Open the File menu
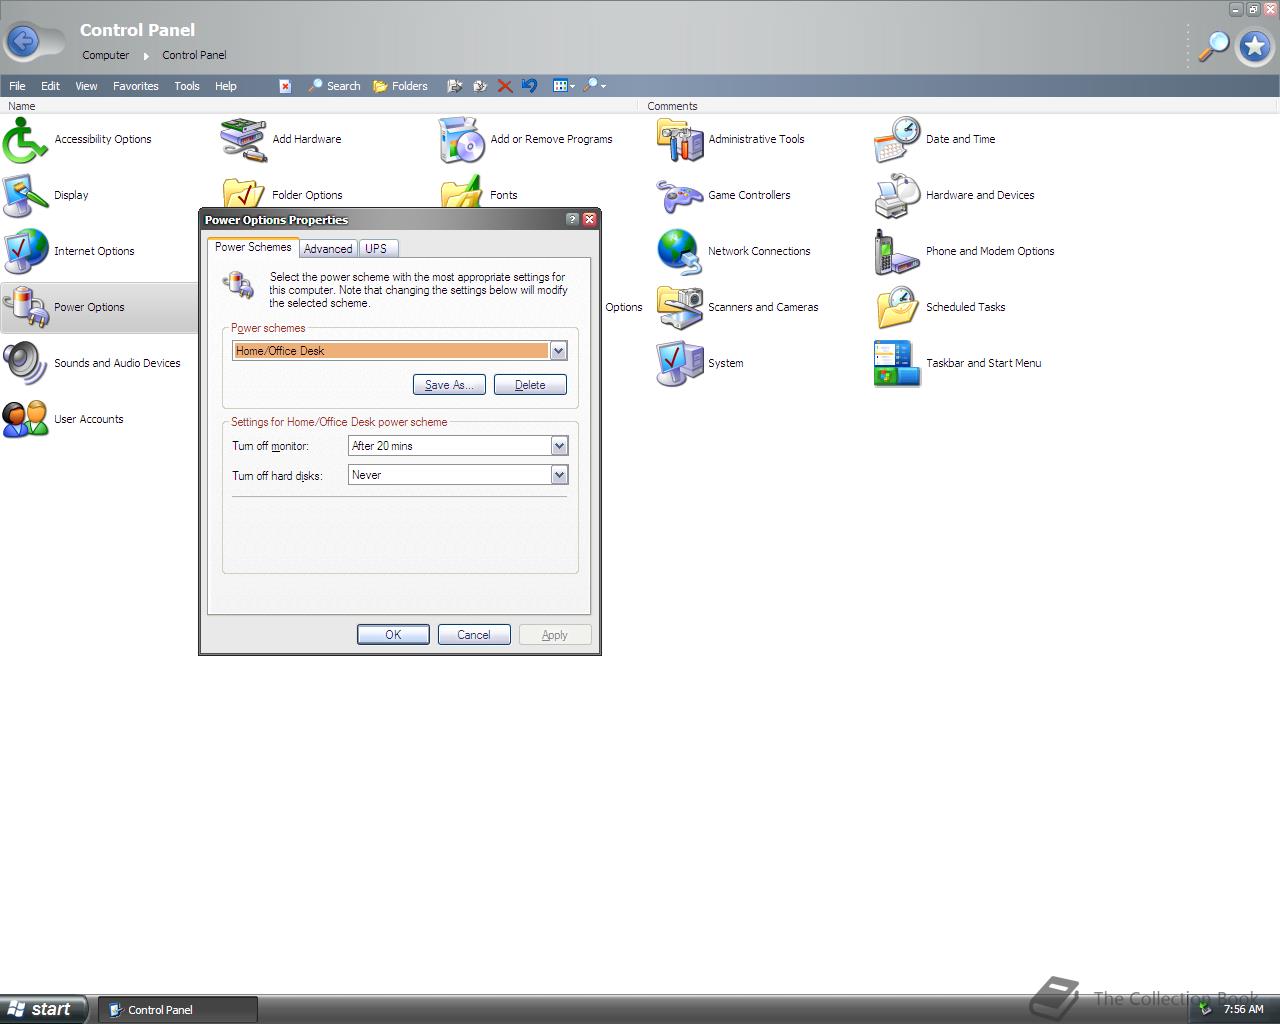The image size is (1280, 1024). pyautogui.click(x=17, y=86)
